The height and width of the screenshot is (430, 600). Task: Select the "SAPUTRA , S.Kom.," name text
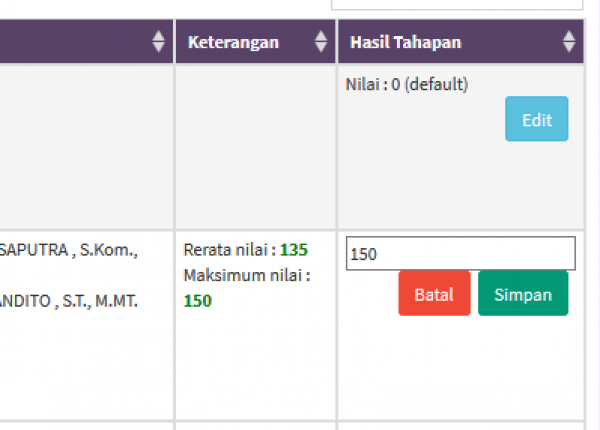[x=69, y=250]
